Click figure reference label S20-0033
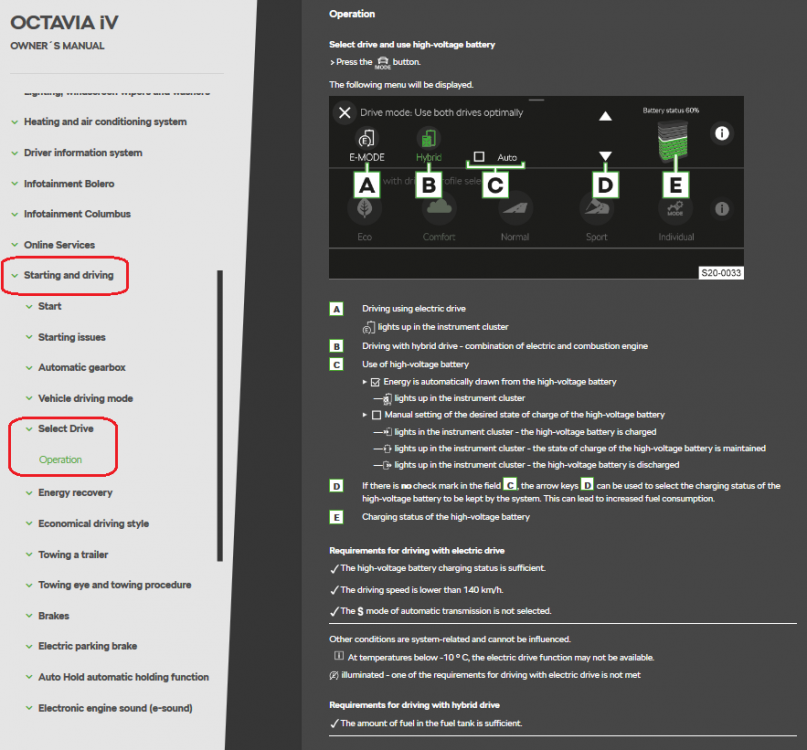 tap(721, 273)
